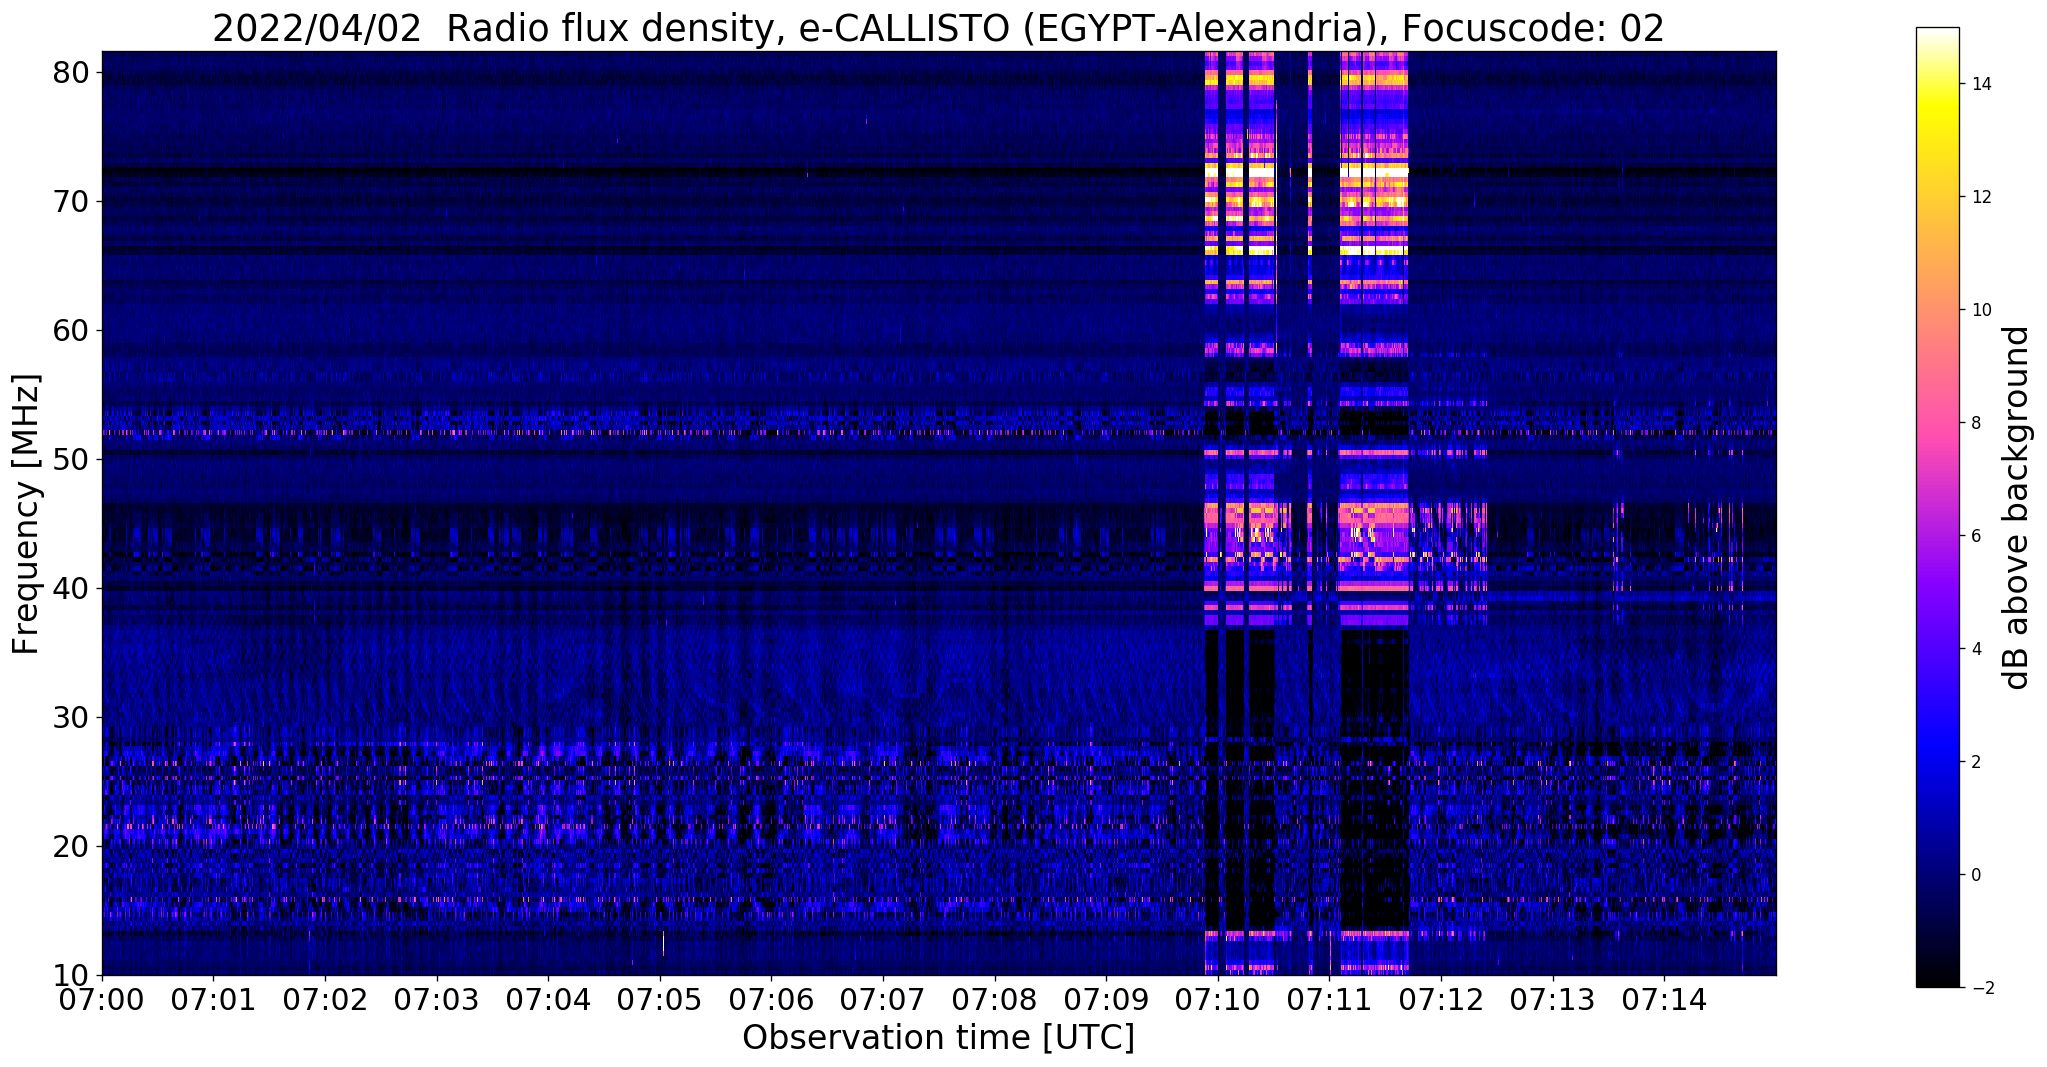This screenshot has width=2047, height=1067.
Task: Click the 50 frequency tick label
Action: coord(73,460)
